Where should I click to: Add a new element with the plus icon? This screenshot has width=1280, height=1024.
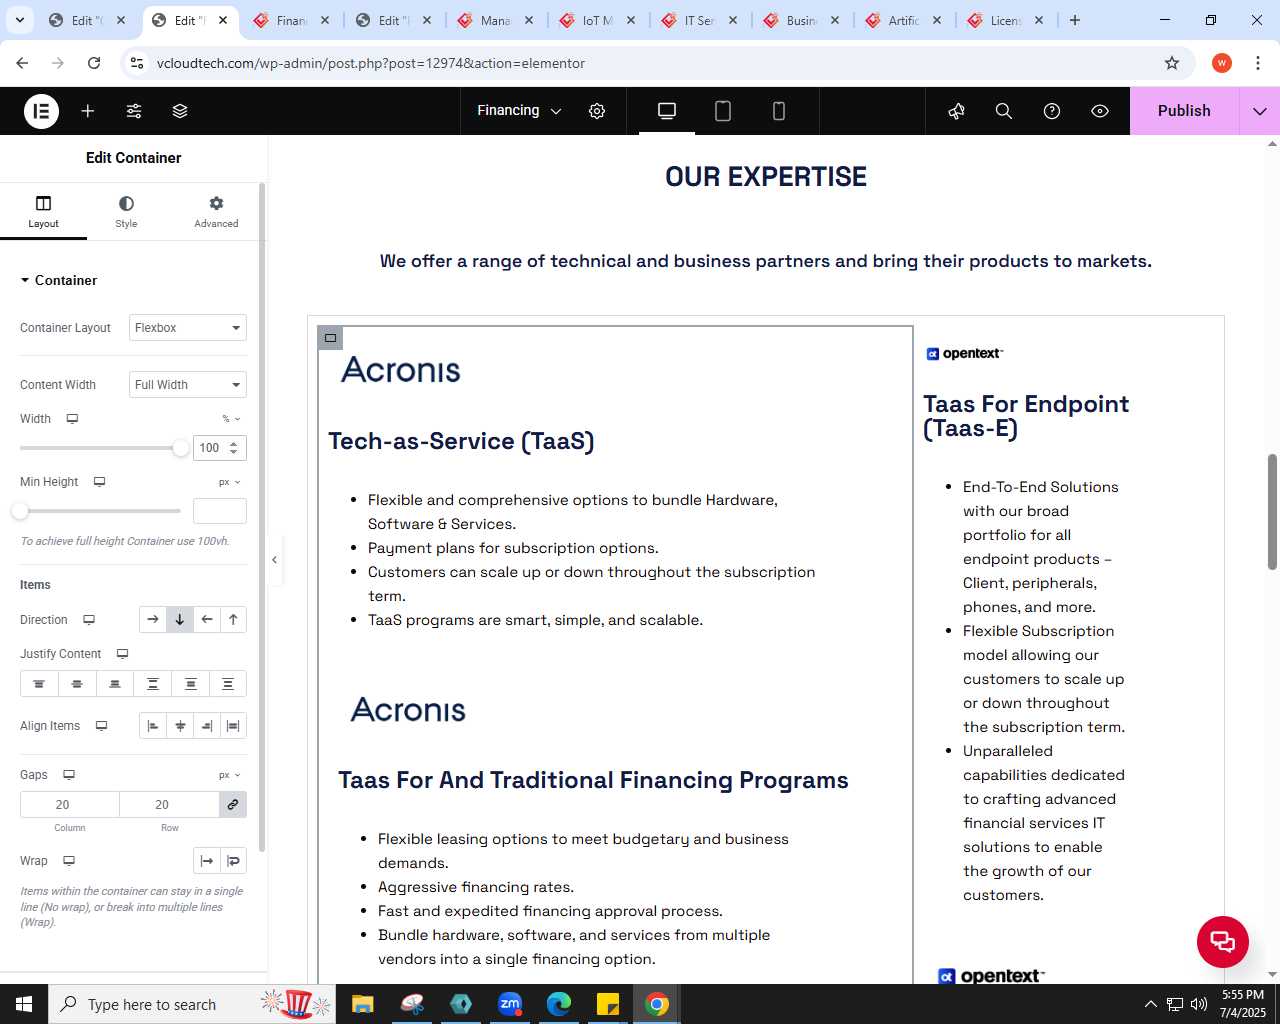pos(88,111)
